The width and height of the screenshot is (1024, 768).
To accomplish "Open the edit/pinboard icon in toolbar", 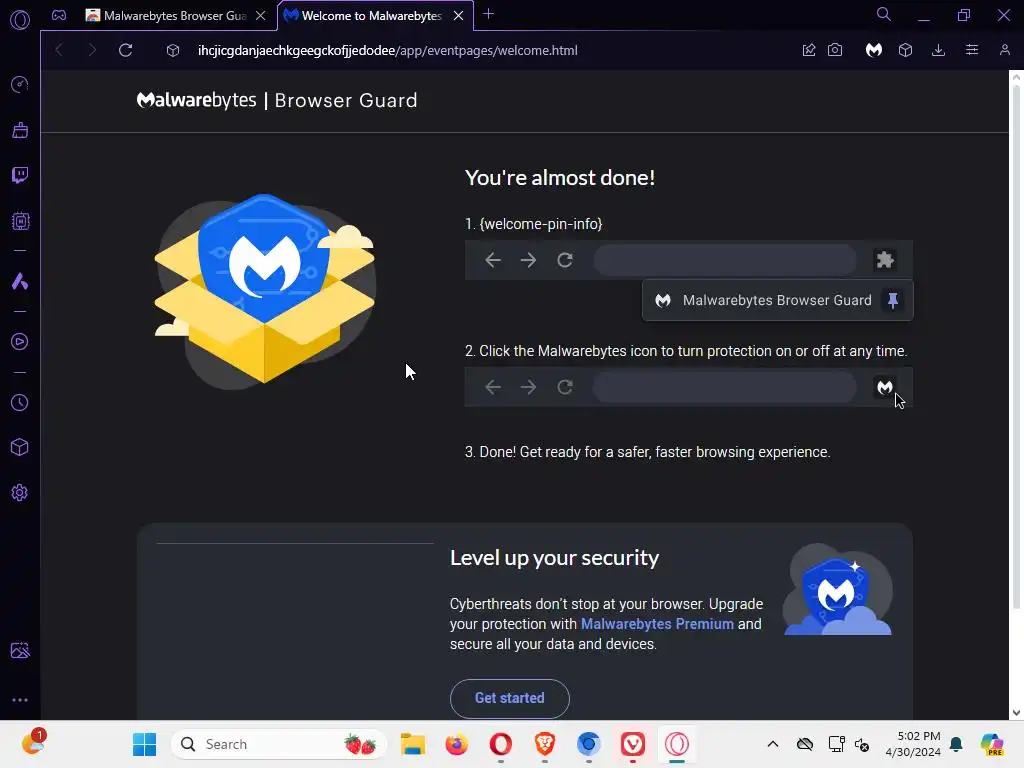I will [x=808, y=50].
